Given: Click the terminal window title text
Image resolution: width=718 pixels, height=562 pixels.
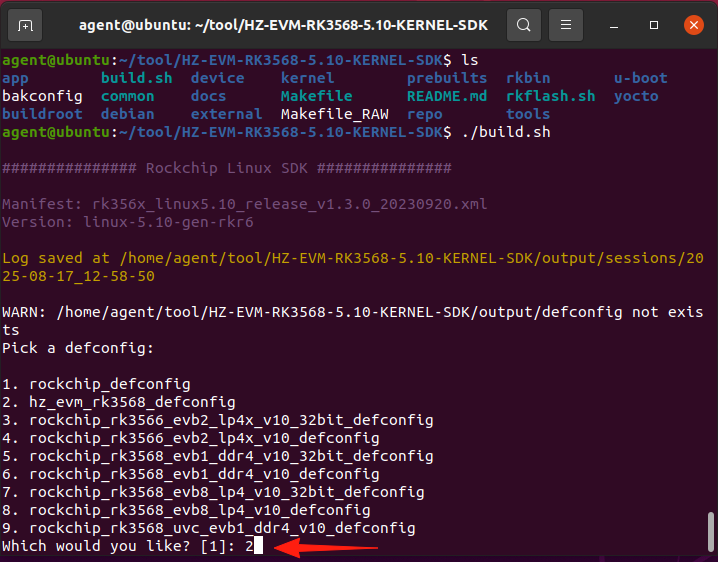Looking at the screenshot, I should tap(283, 25).
